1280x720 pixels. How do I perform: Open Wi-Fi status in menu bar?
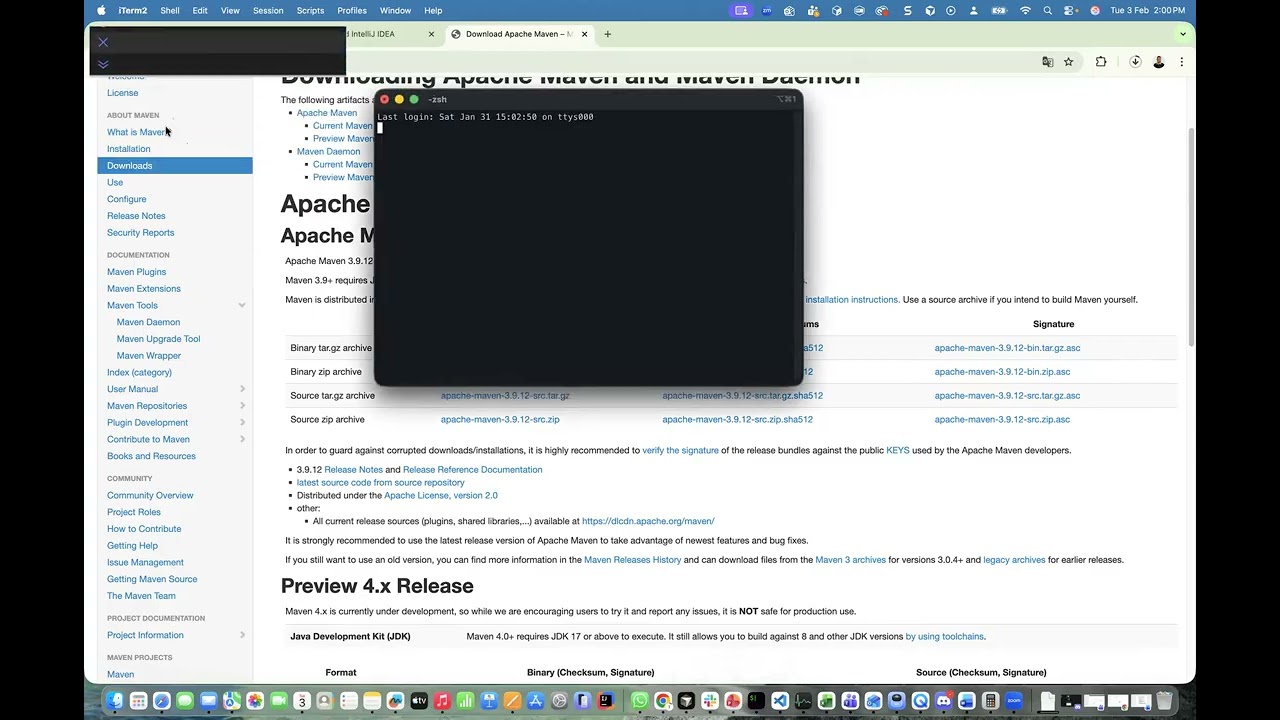pyautogui.click(x=1025, y=10)
